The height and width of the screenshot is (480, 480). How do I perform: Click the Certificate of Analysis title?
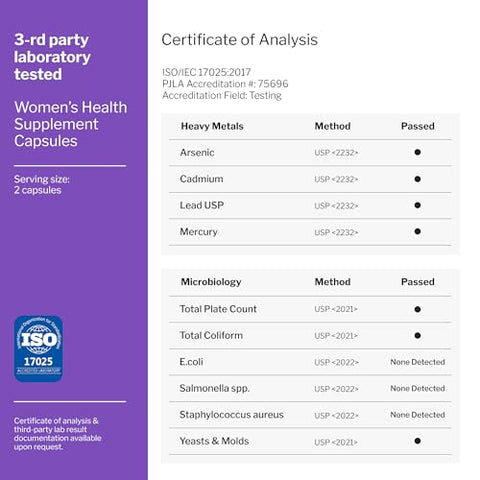(239, 40)
